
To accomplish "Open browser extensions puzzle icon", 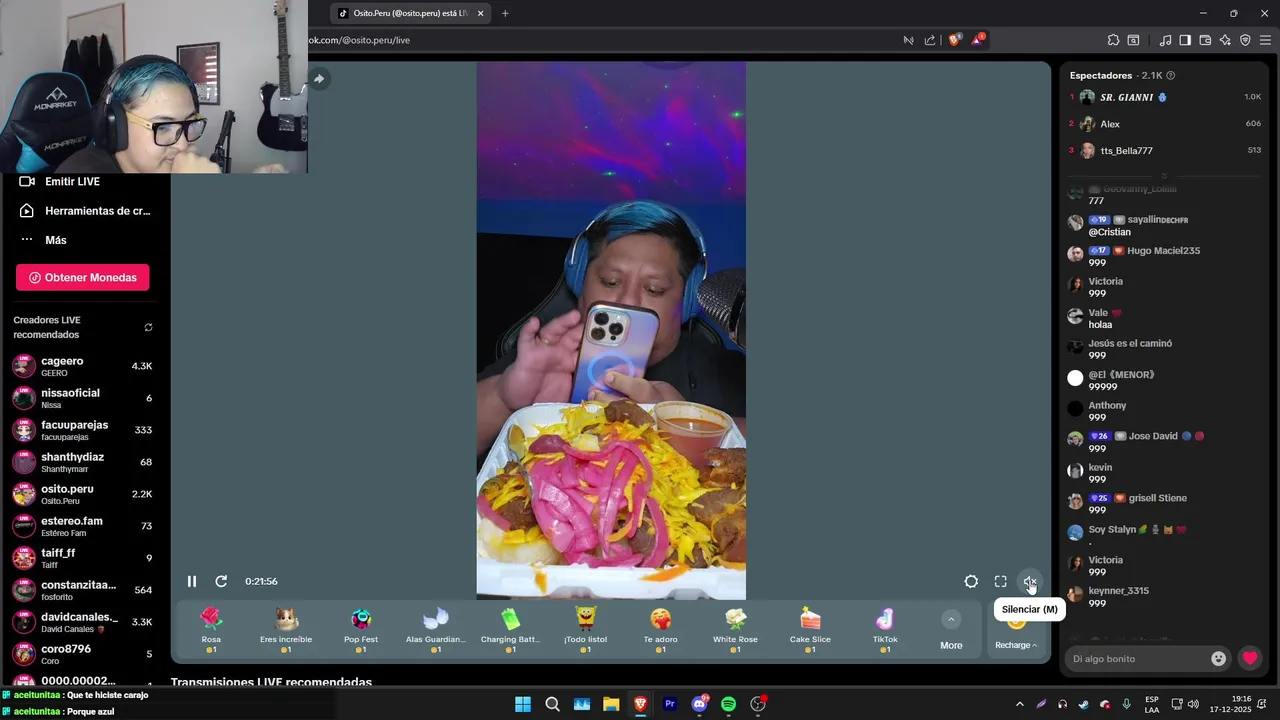I will (1113, 40).
